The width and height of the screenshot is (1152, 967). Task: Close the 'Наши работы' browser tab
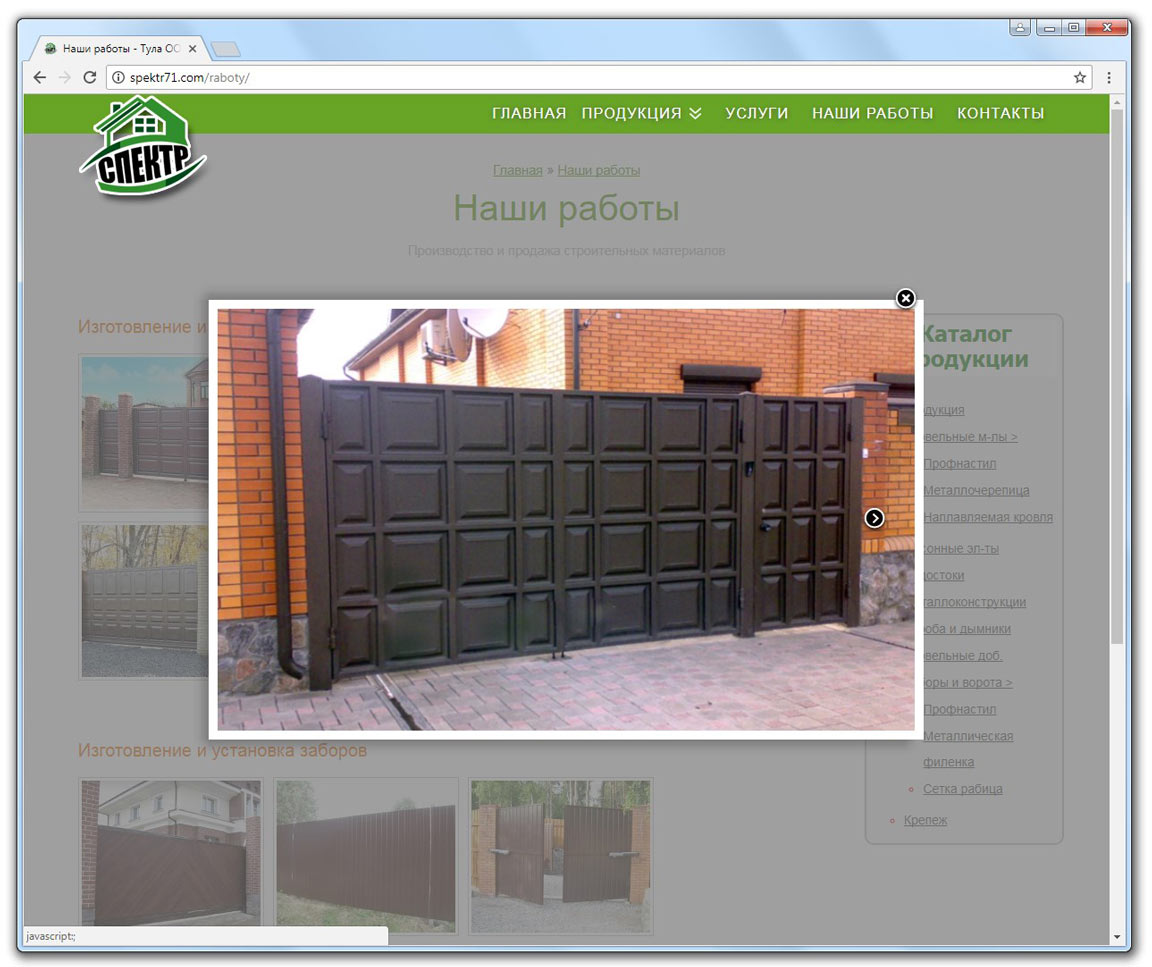[x=192, y=48]
